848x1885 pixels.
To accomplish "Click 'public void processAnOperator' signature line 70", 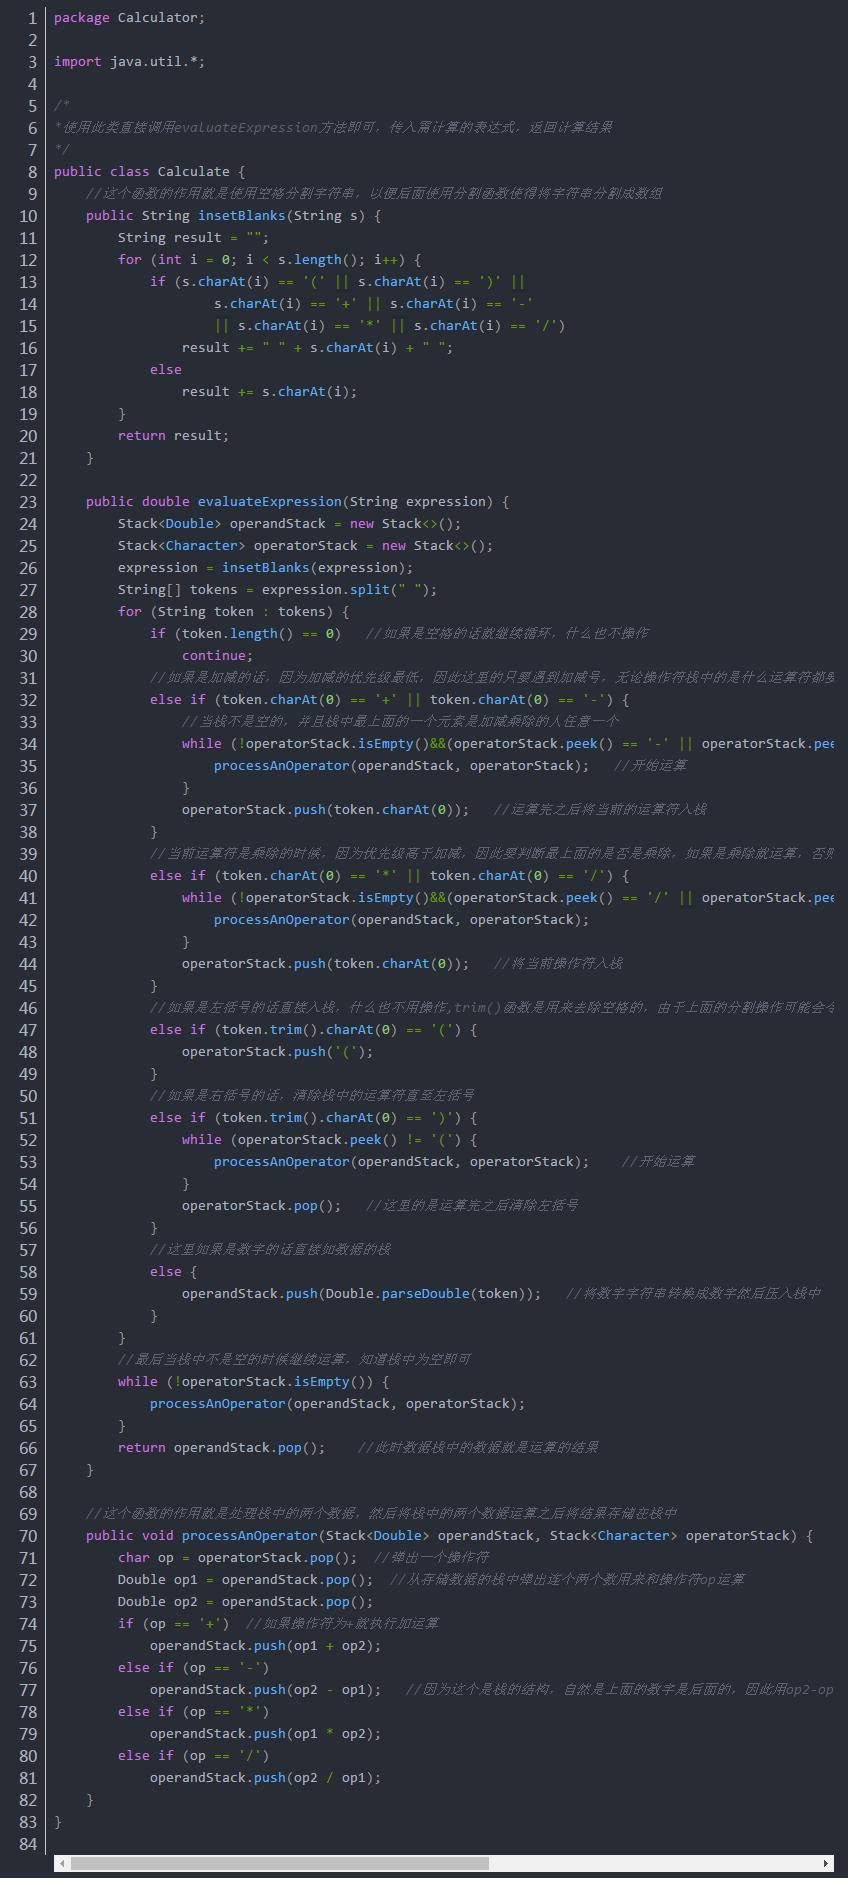I will pyautogui.click(x=450, y=1535).
